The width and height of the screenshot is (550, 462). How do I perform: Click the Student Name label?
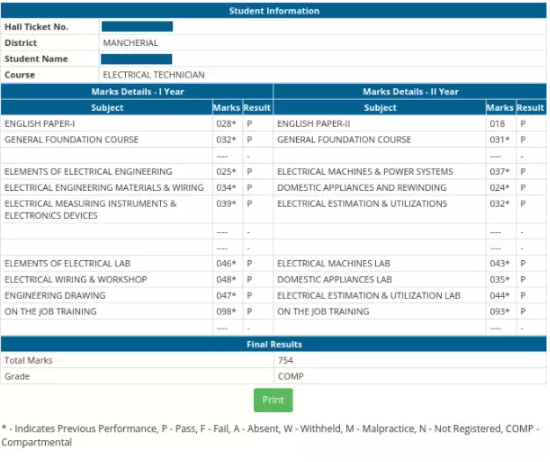(36, 59)
